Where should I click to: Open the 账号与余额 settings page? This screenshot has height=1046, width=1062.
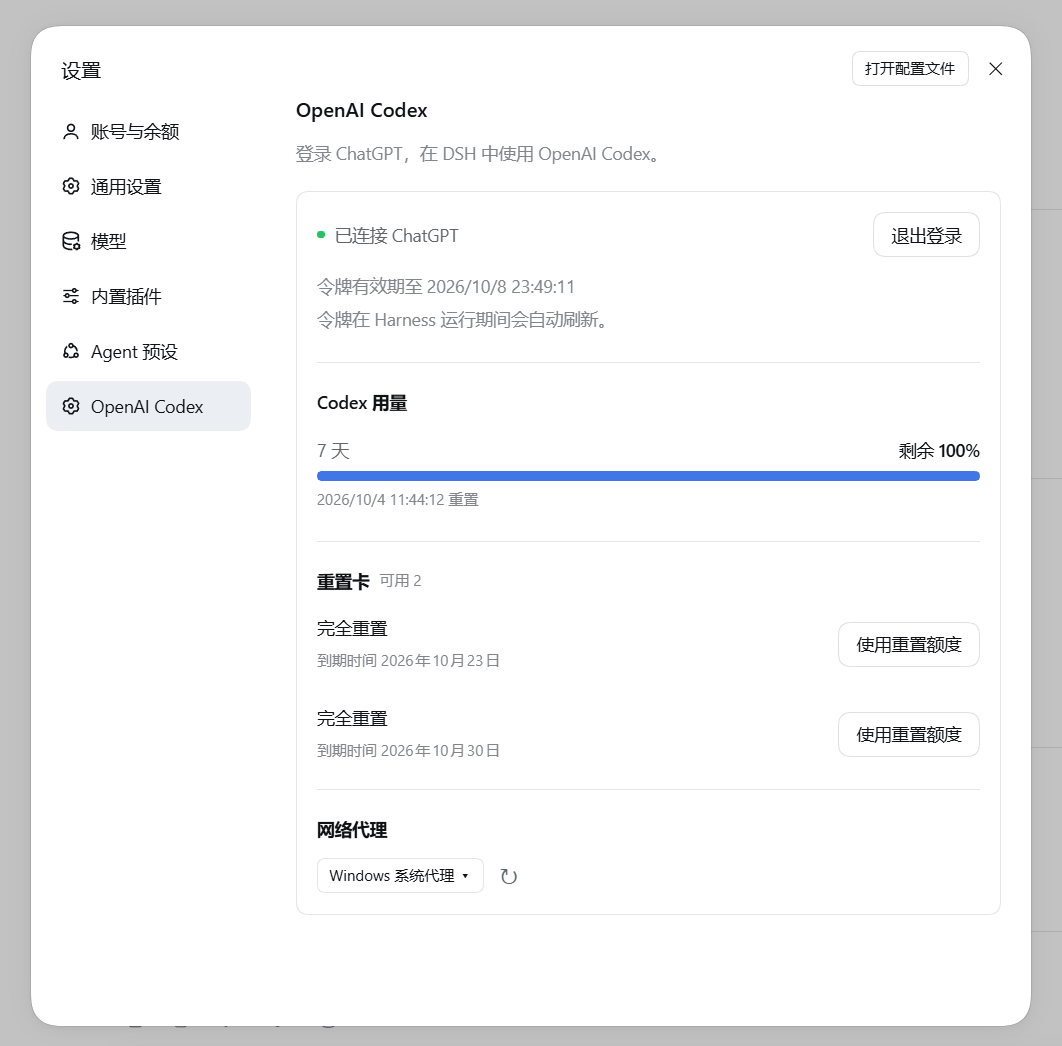(148, 131)
